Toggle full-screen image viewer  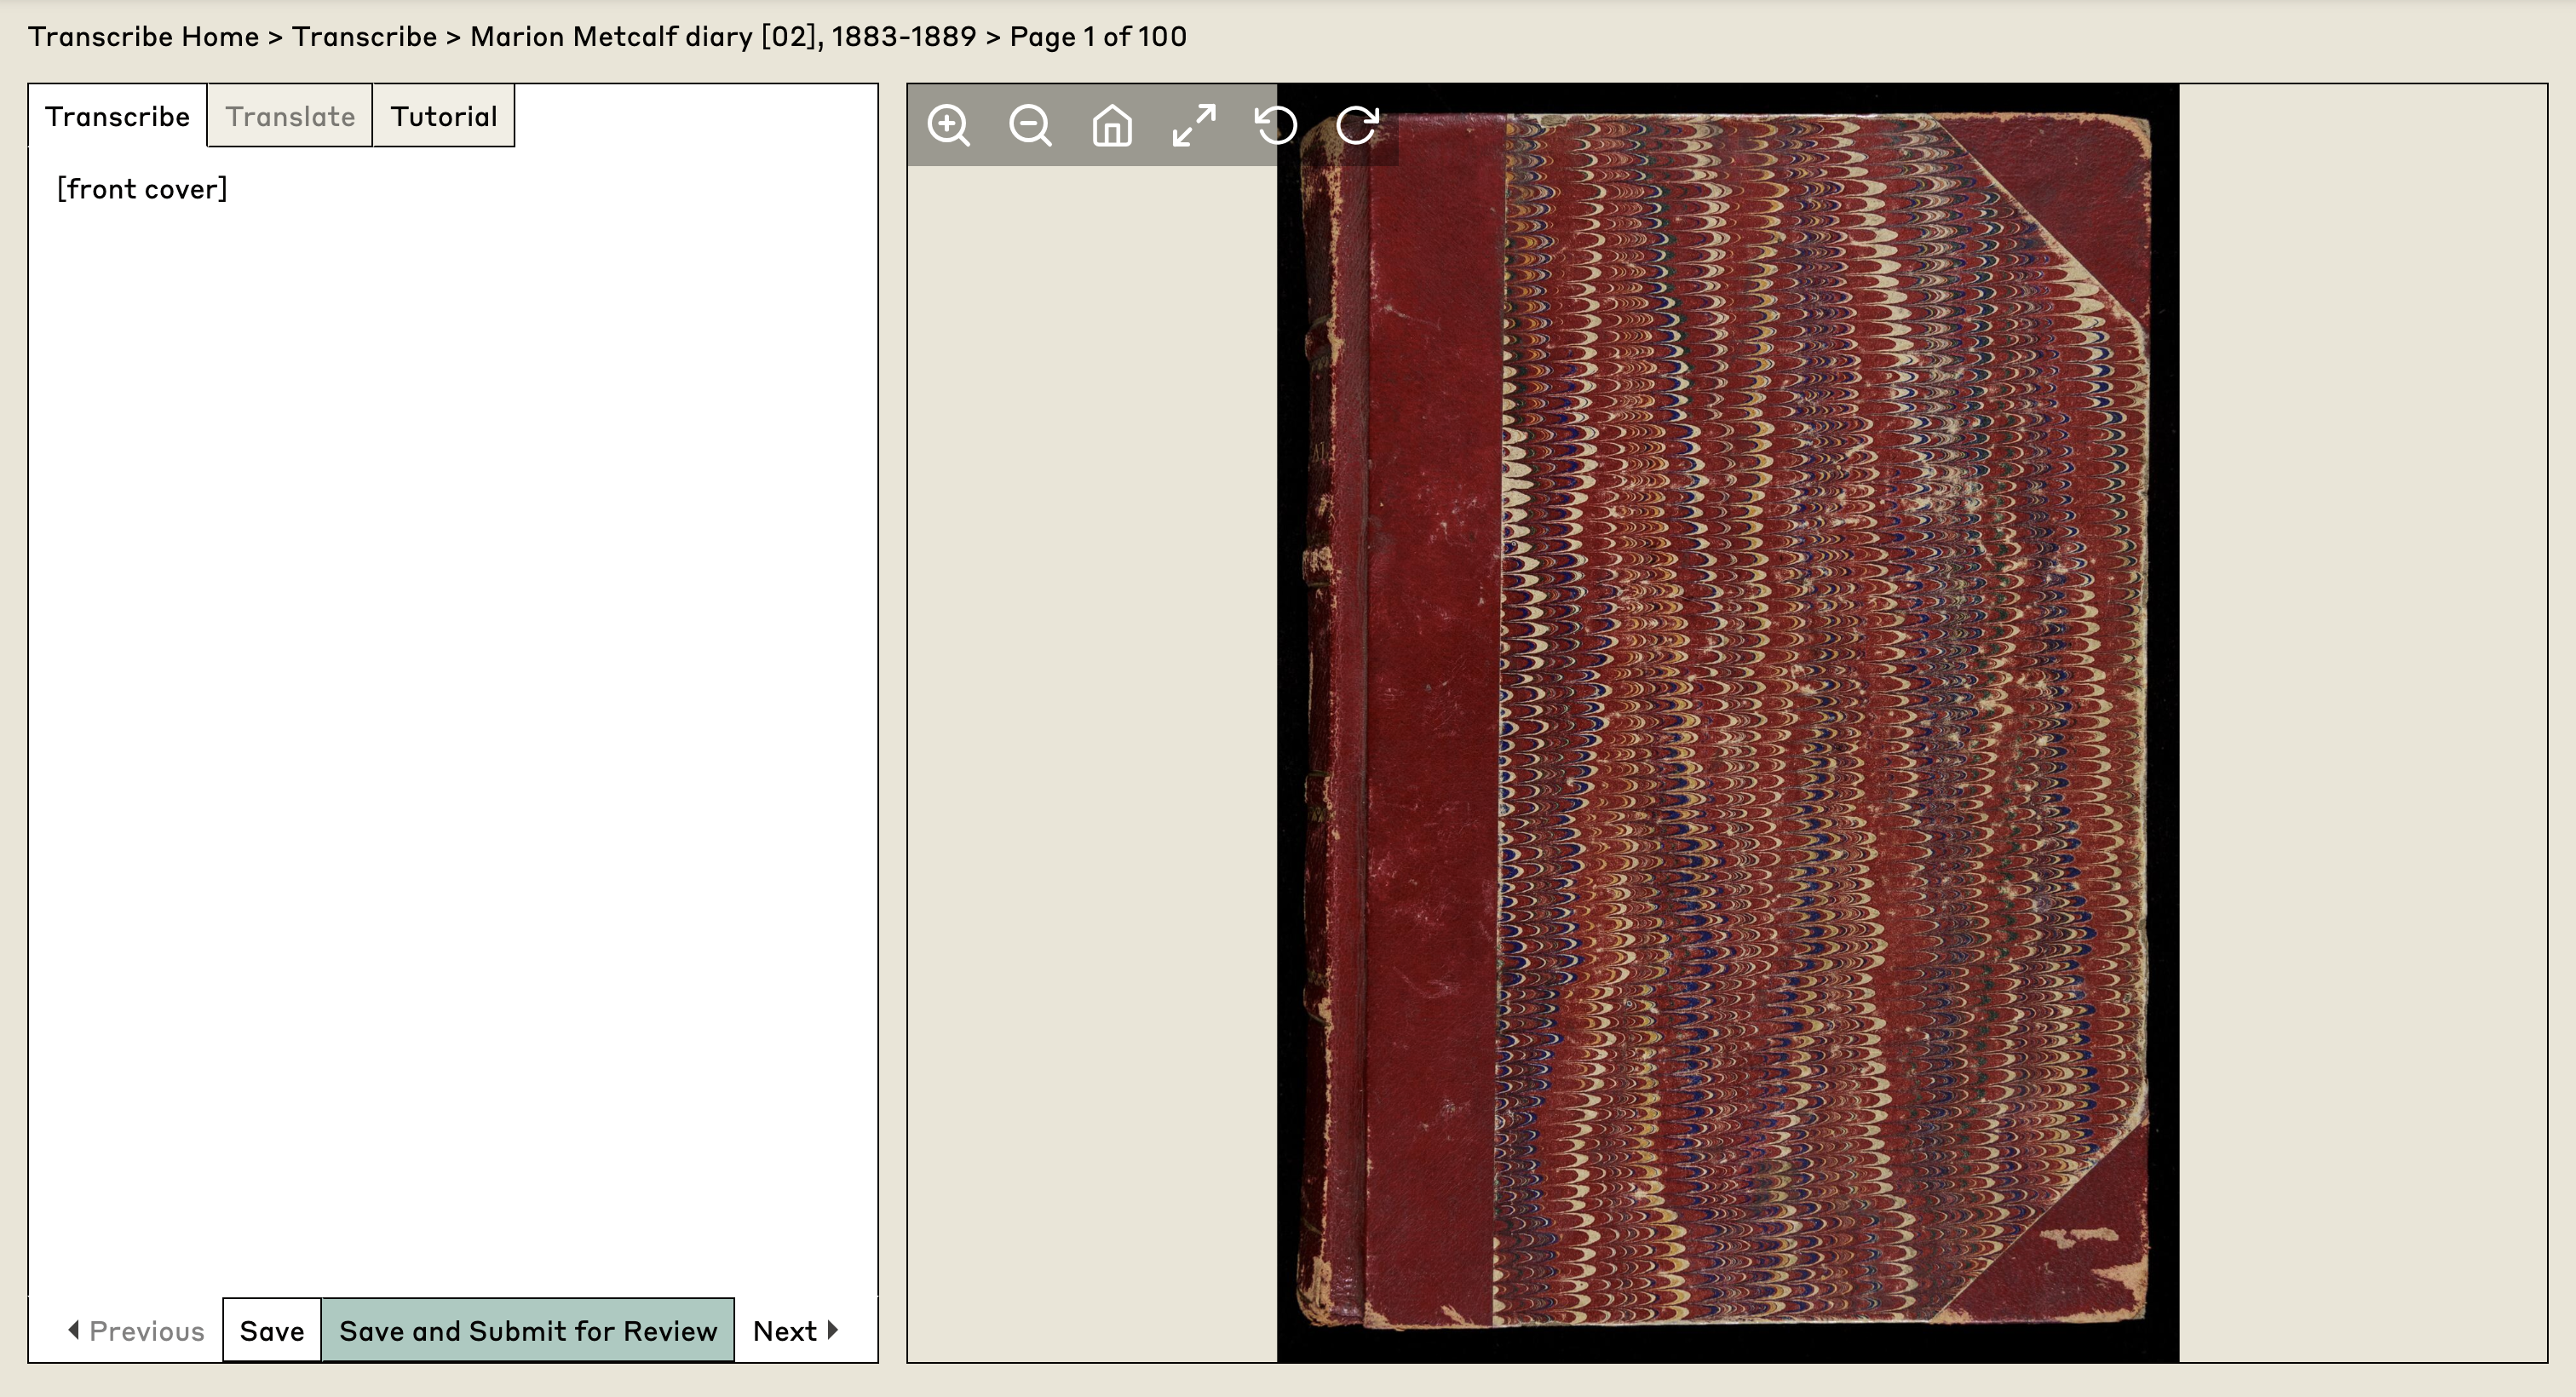(x=1194, y=125)
